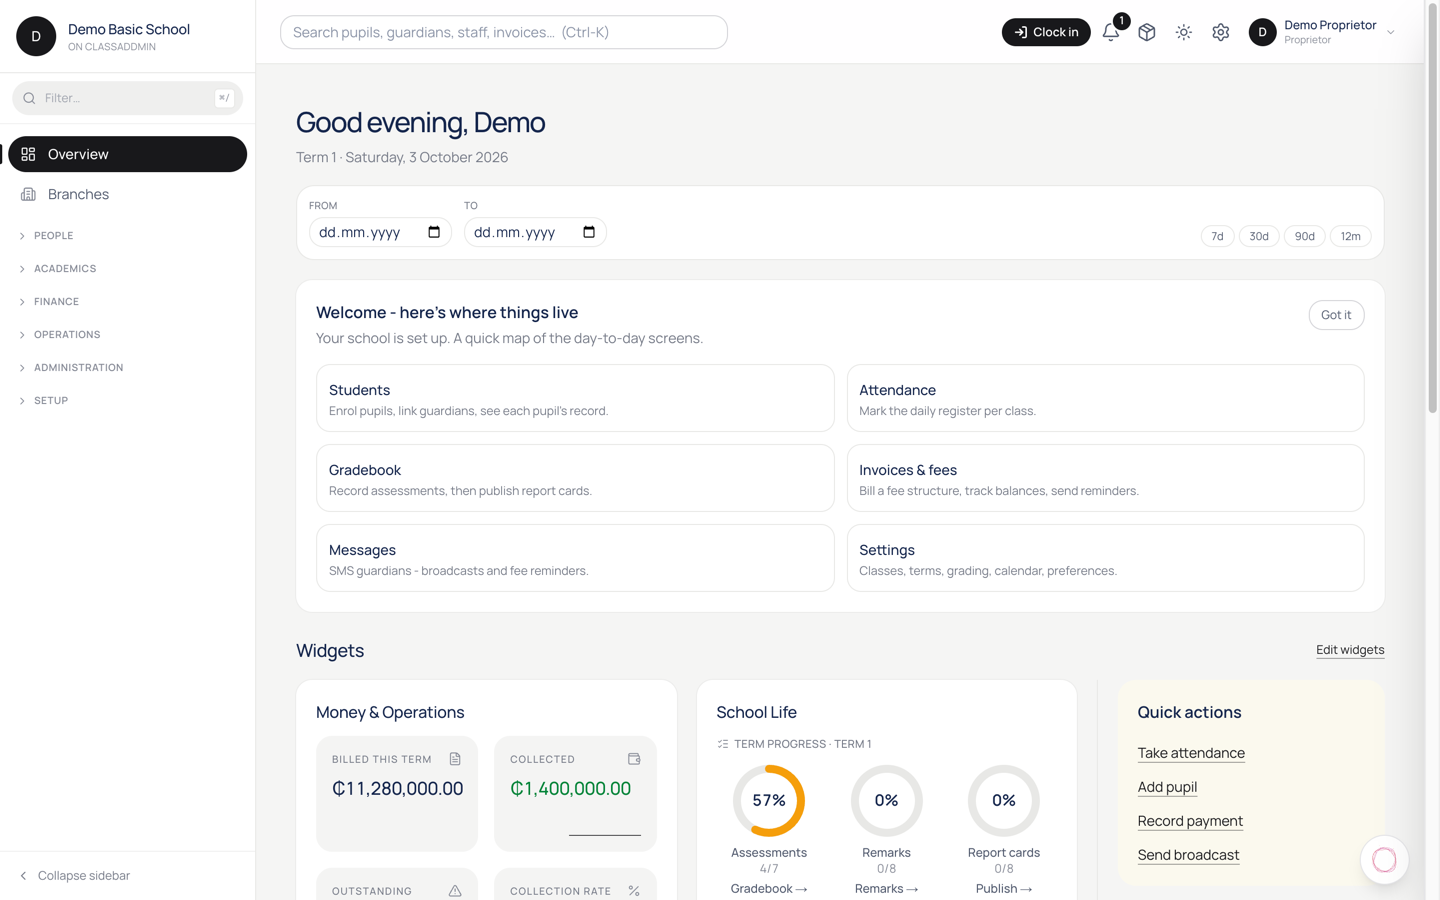1440x900 pixels.
Task: Follow the Publish arrow link
Action: (x=1004, y=889)
